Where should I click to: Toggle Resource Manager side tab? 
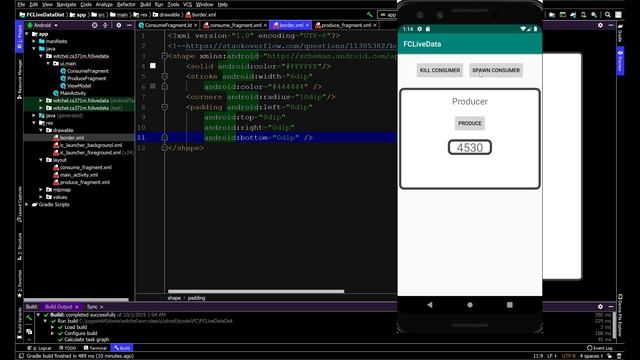click(x=19, y=79)
